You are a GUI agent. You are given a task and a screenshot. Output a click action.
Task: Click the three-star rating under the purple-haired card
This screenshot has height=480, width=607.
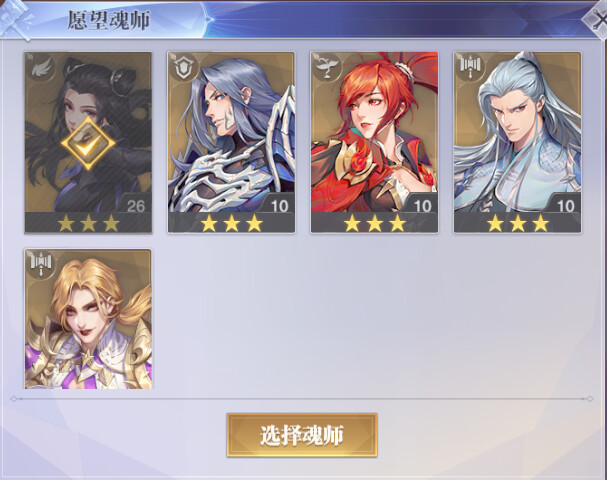231,223
